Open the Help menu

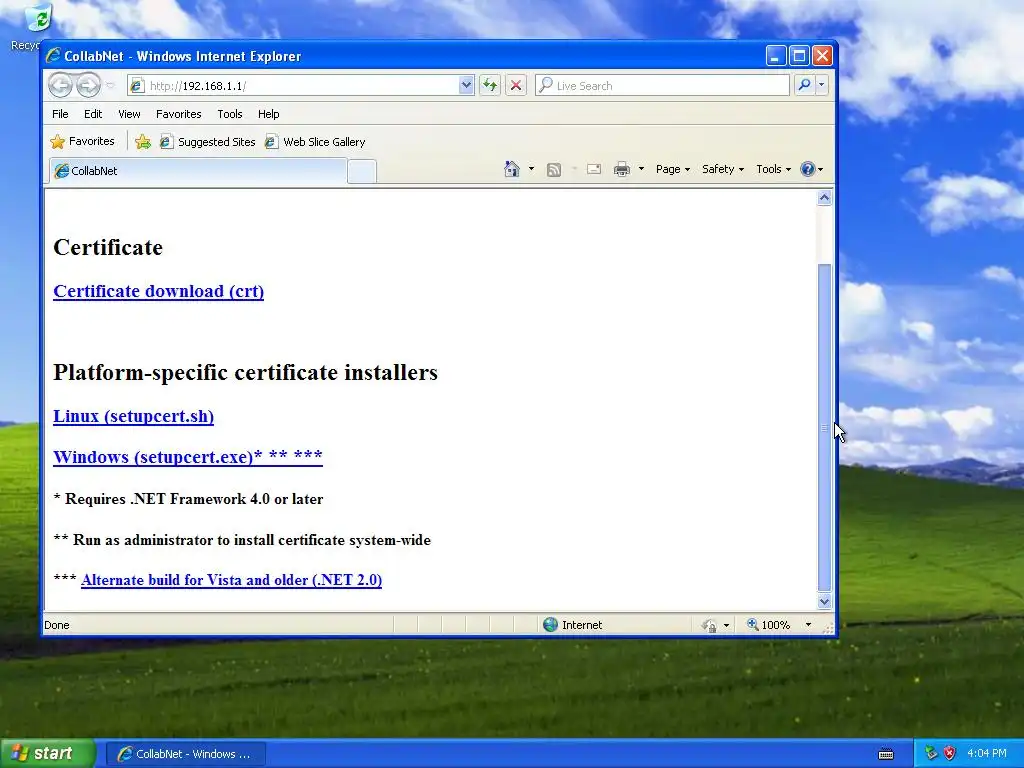point(268,114)
